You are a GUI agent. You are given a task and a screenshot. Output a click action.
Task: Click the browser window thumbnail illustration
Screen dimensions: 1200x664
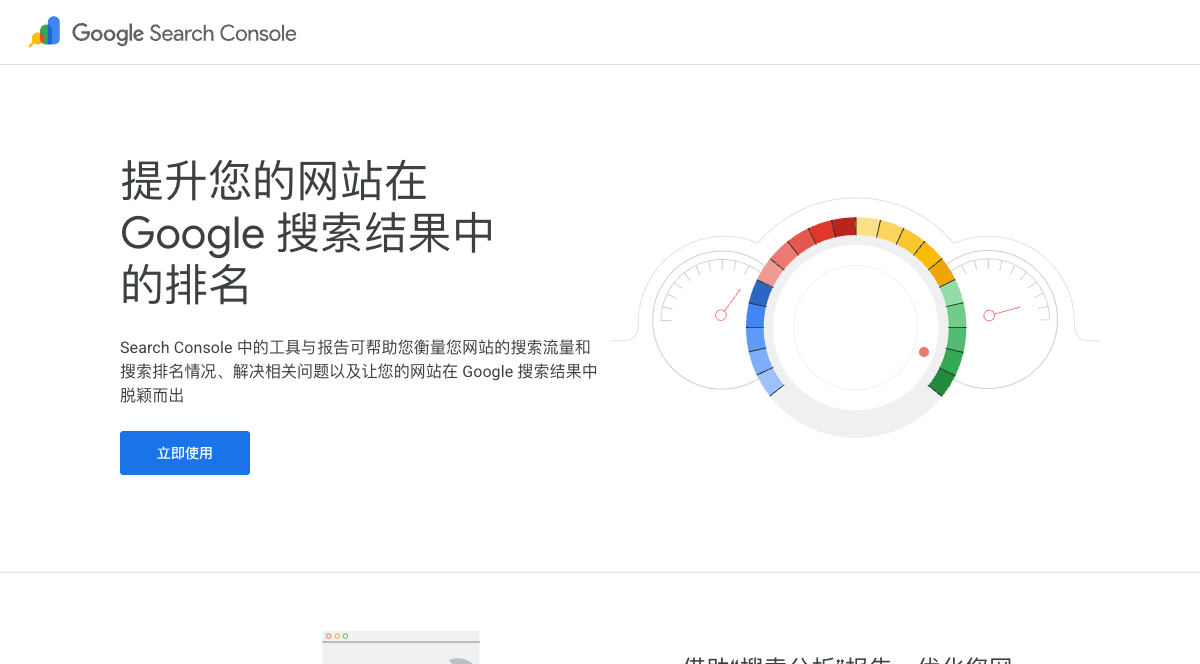(401, 647)
